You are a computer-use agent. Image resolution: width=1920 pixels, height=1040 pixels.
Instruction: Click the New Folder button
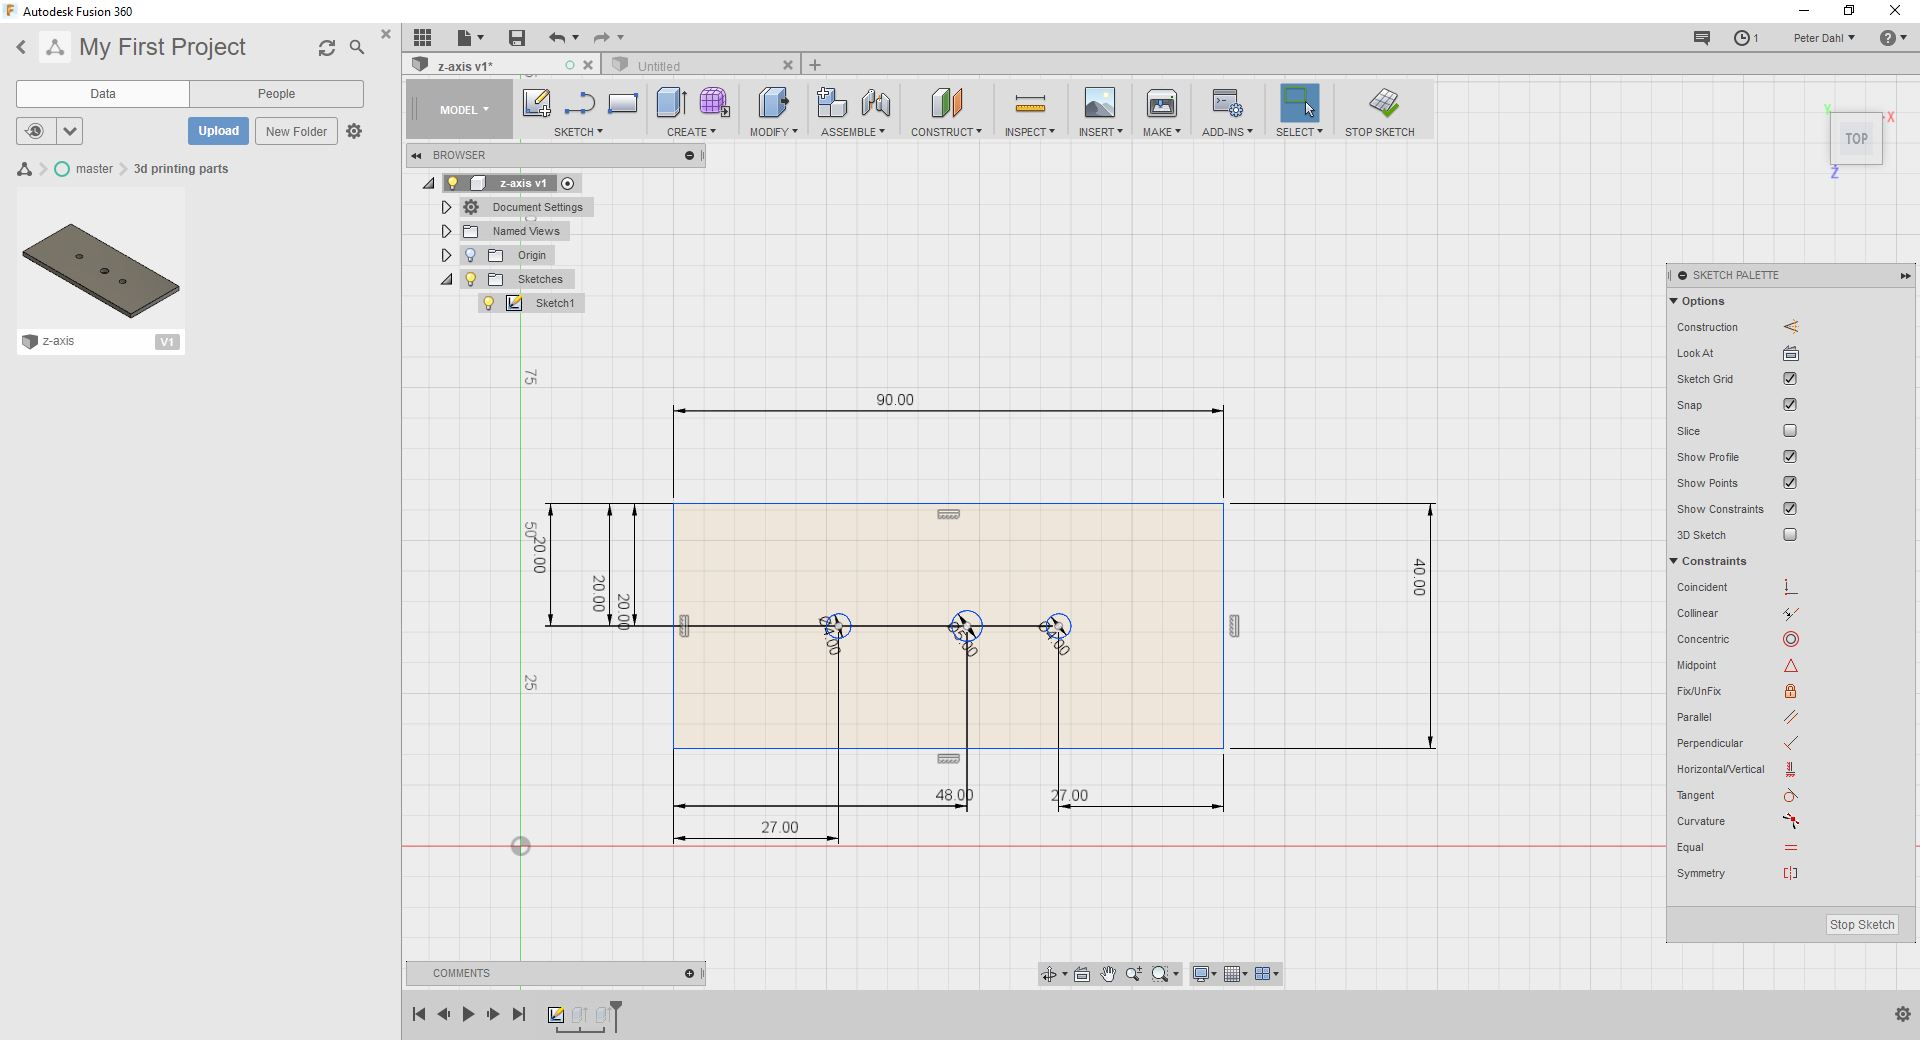point(296,131)
